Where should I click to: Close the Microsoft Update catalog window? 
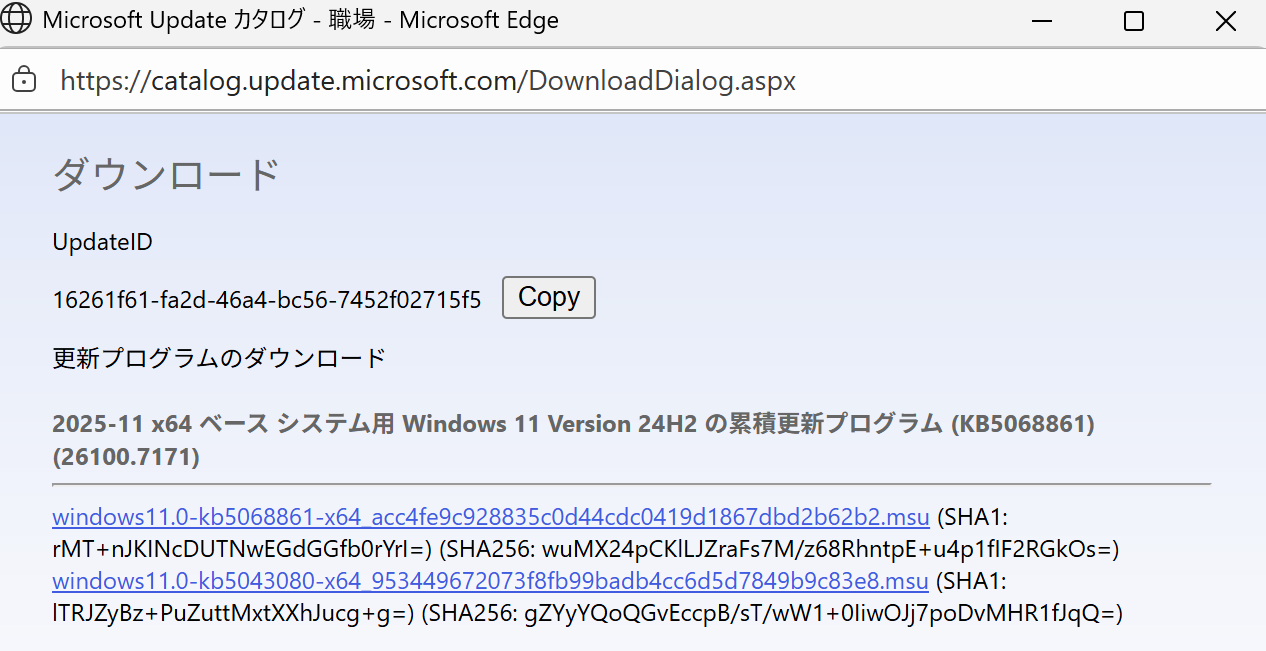point(1225,21)
